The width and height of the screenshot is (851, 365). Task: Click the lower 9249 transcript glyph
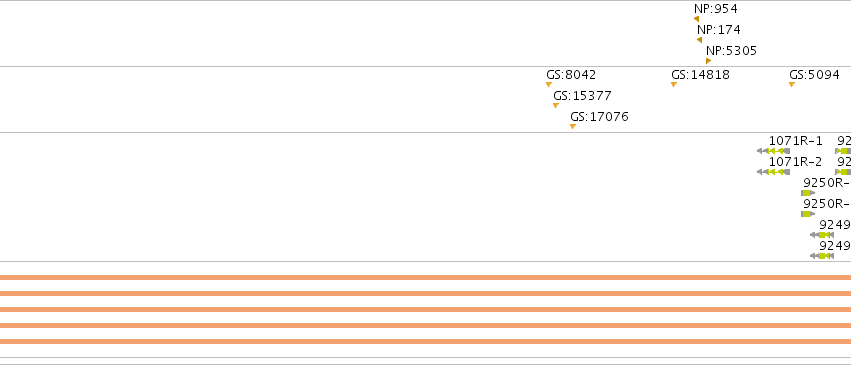(822, 256)
